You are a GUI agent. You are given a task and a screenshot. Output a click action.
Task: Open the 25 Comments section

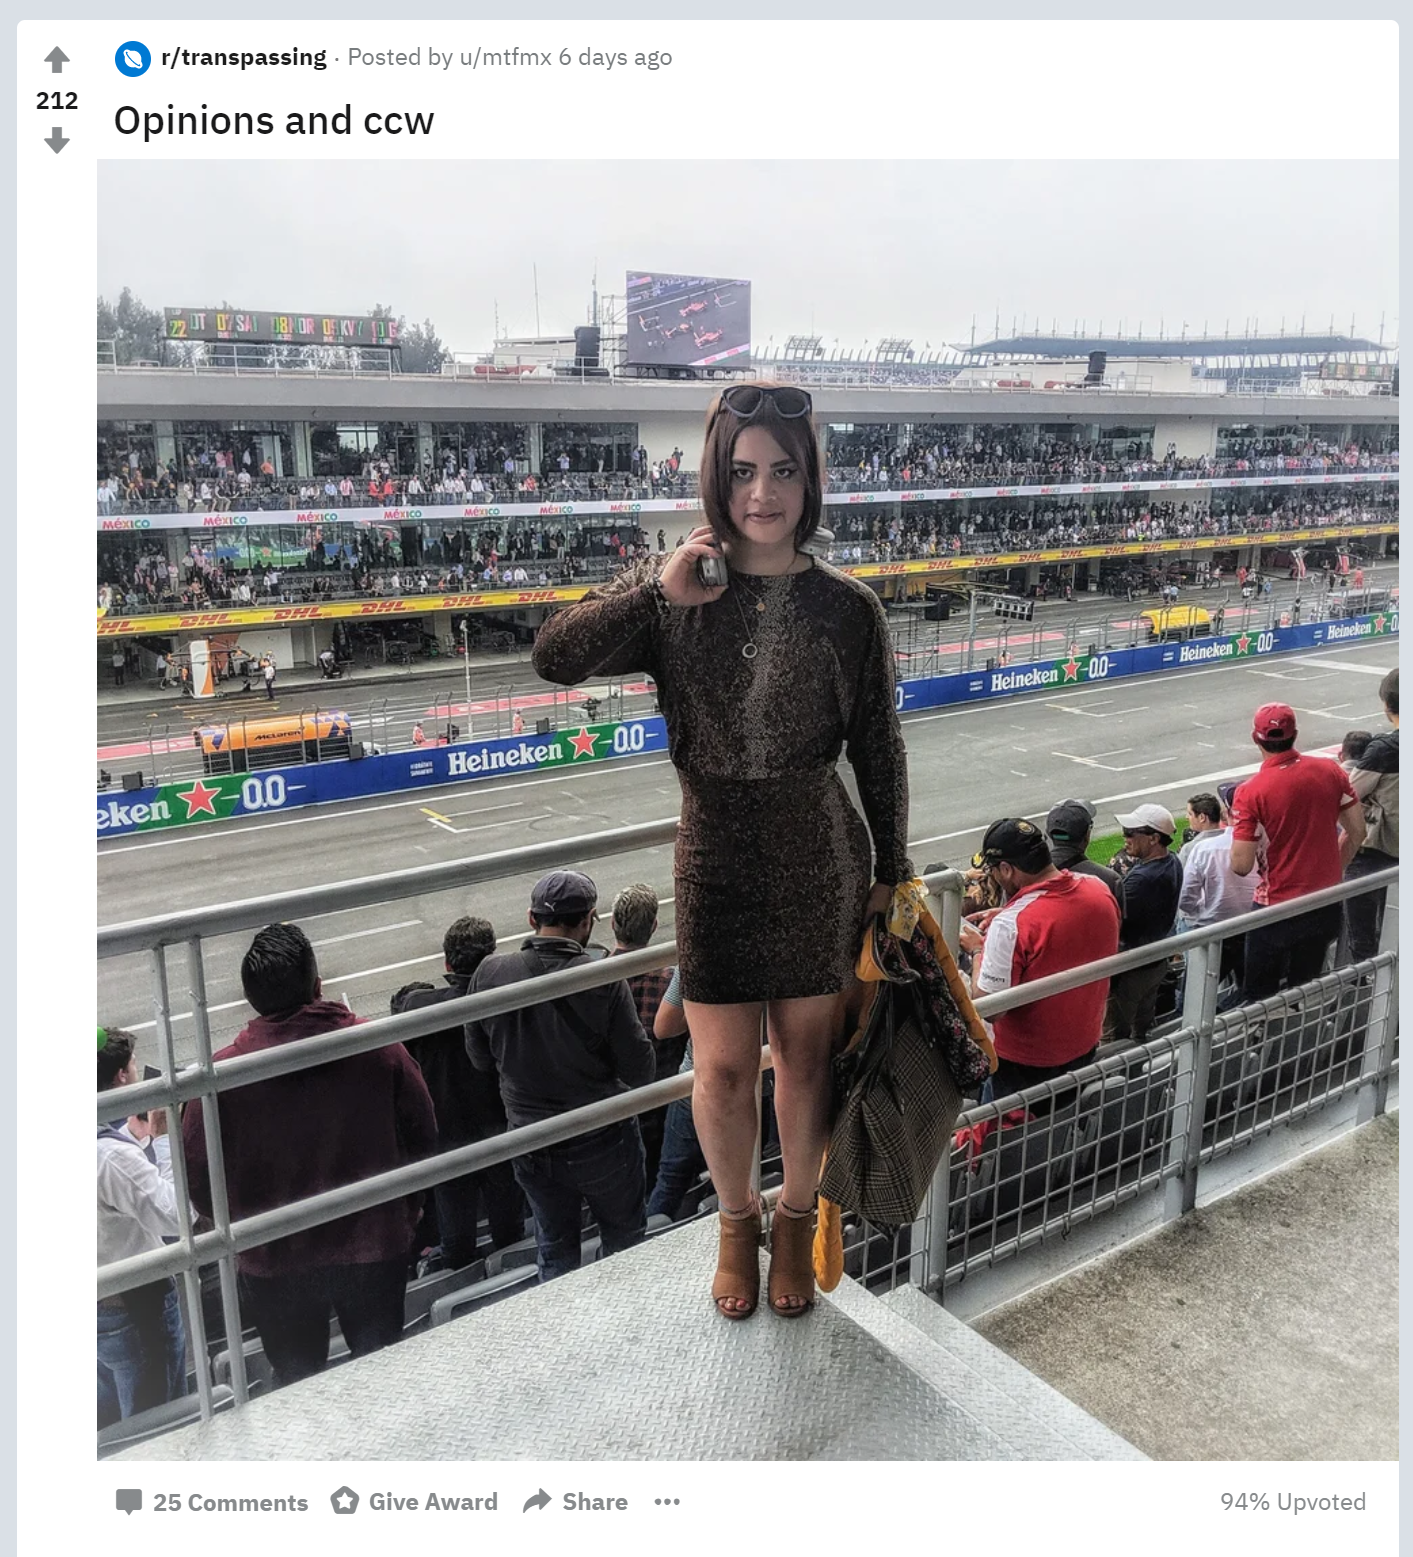point(230,1502)
